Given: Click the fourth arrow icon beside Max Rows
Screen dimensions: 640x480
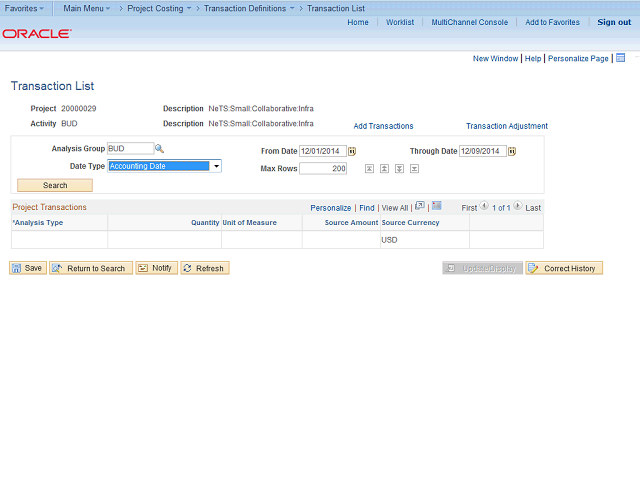Looking at the screenshot, I should pos(414,169).
